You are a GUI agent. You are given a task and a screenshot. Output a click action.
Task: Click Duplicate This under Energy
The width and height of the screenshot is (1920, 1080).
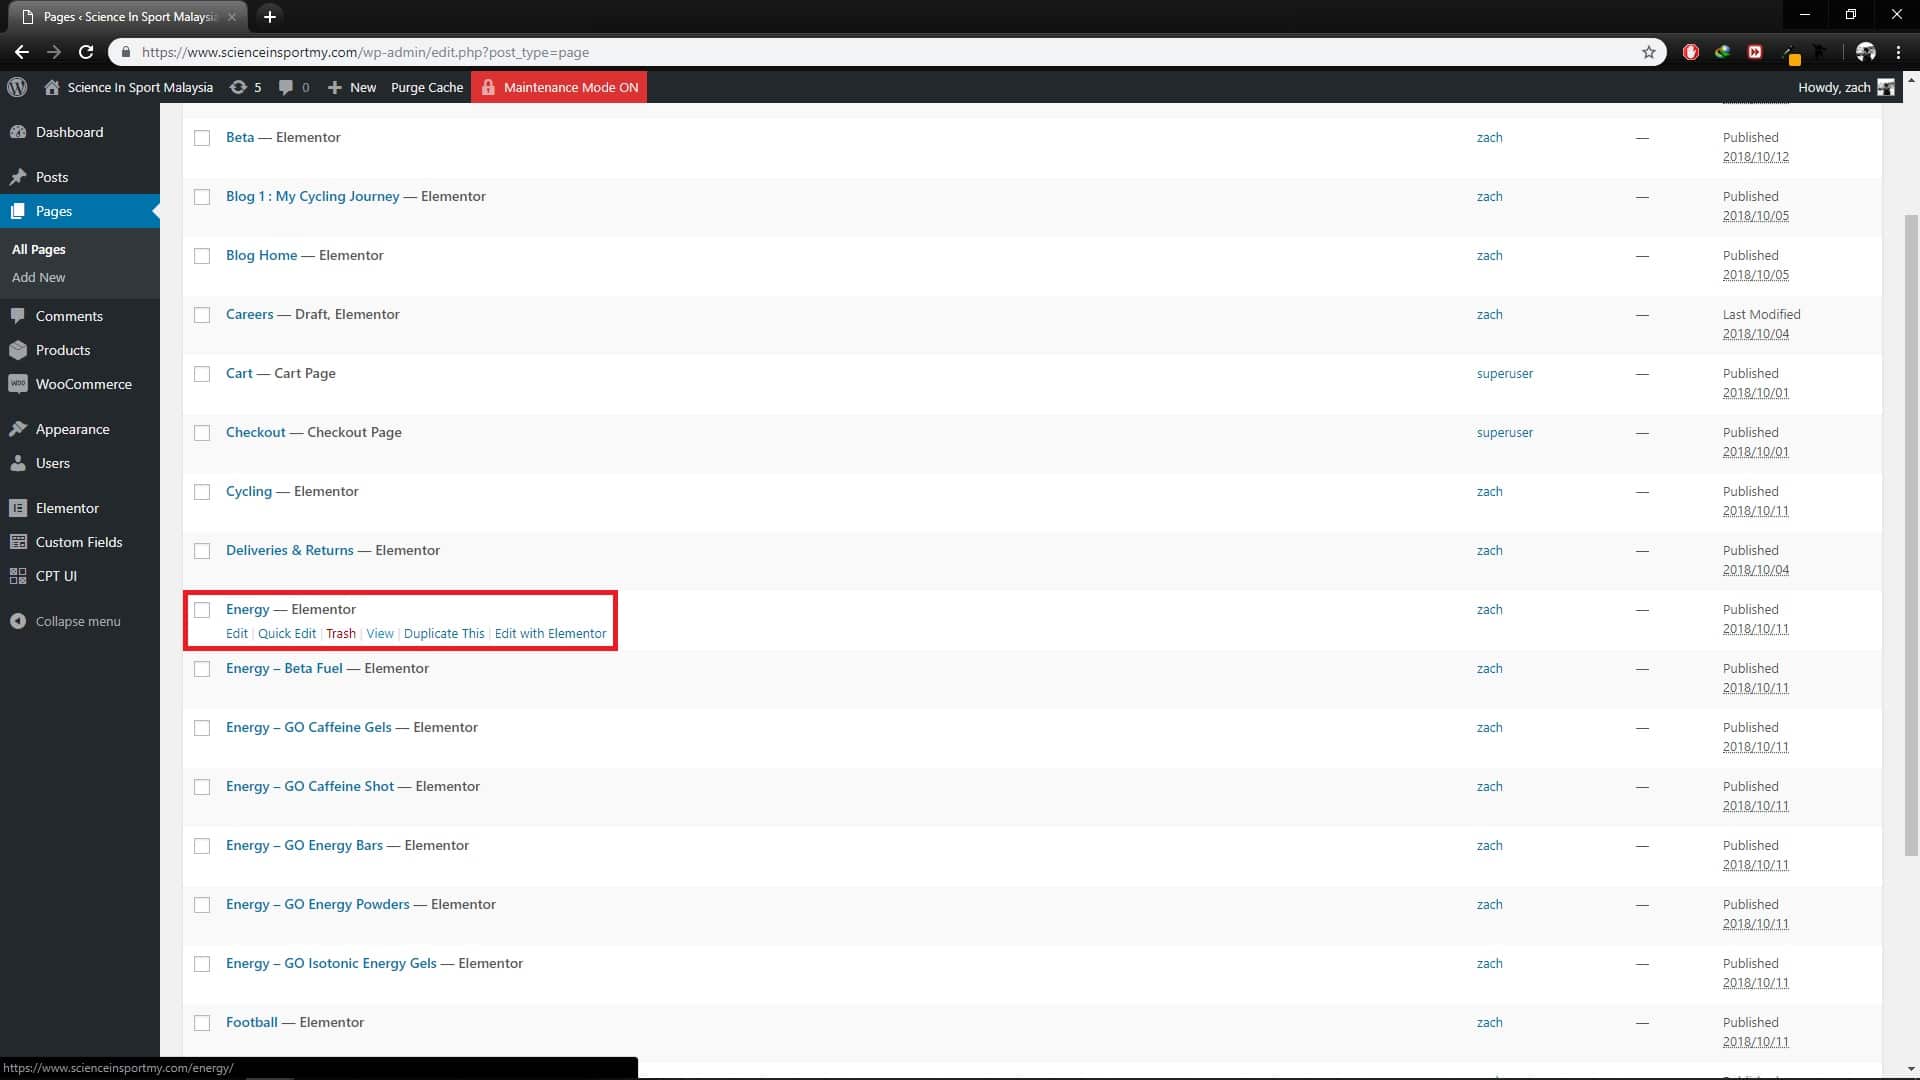444,633
